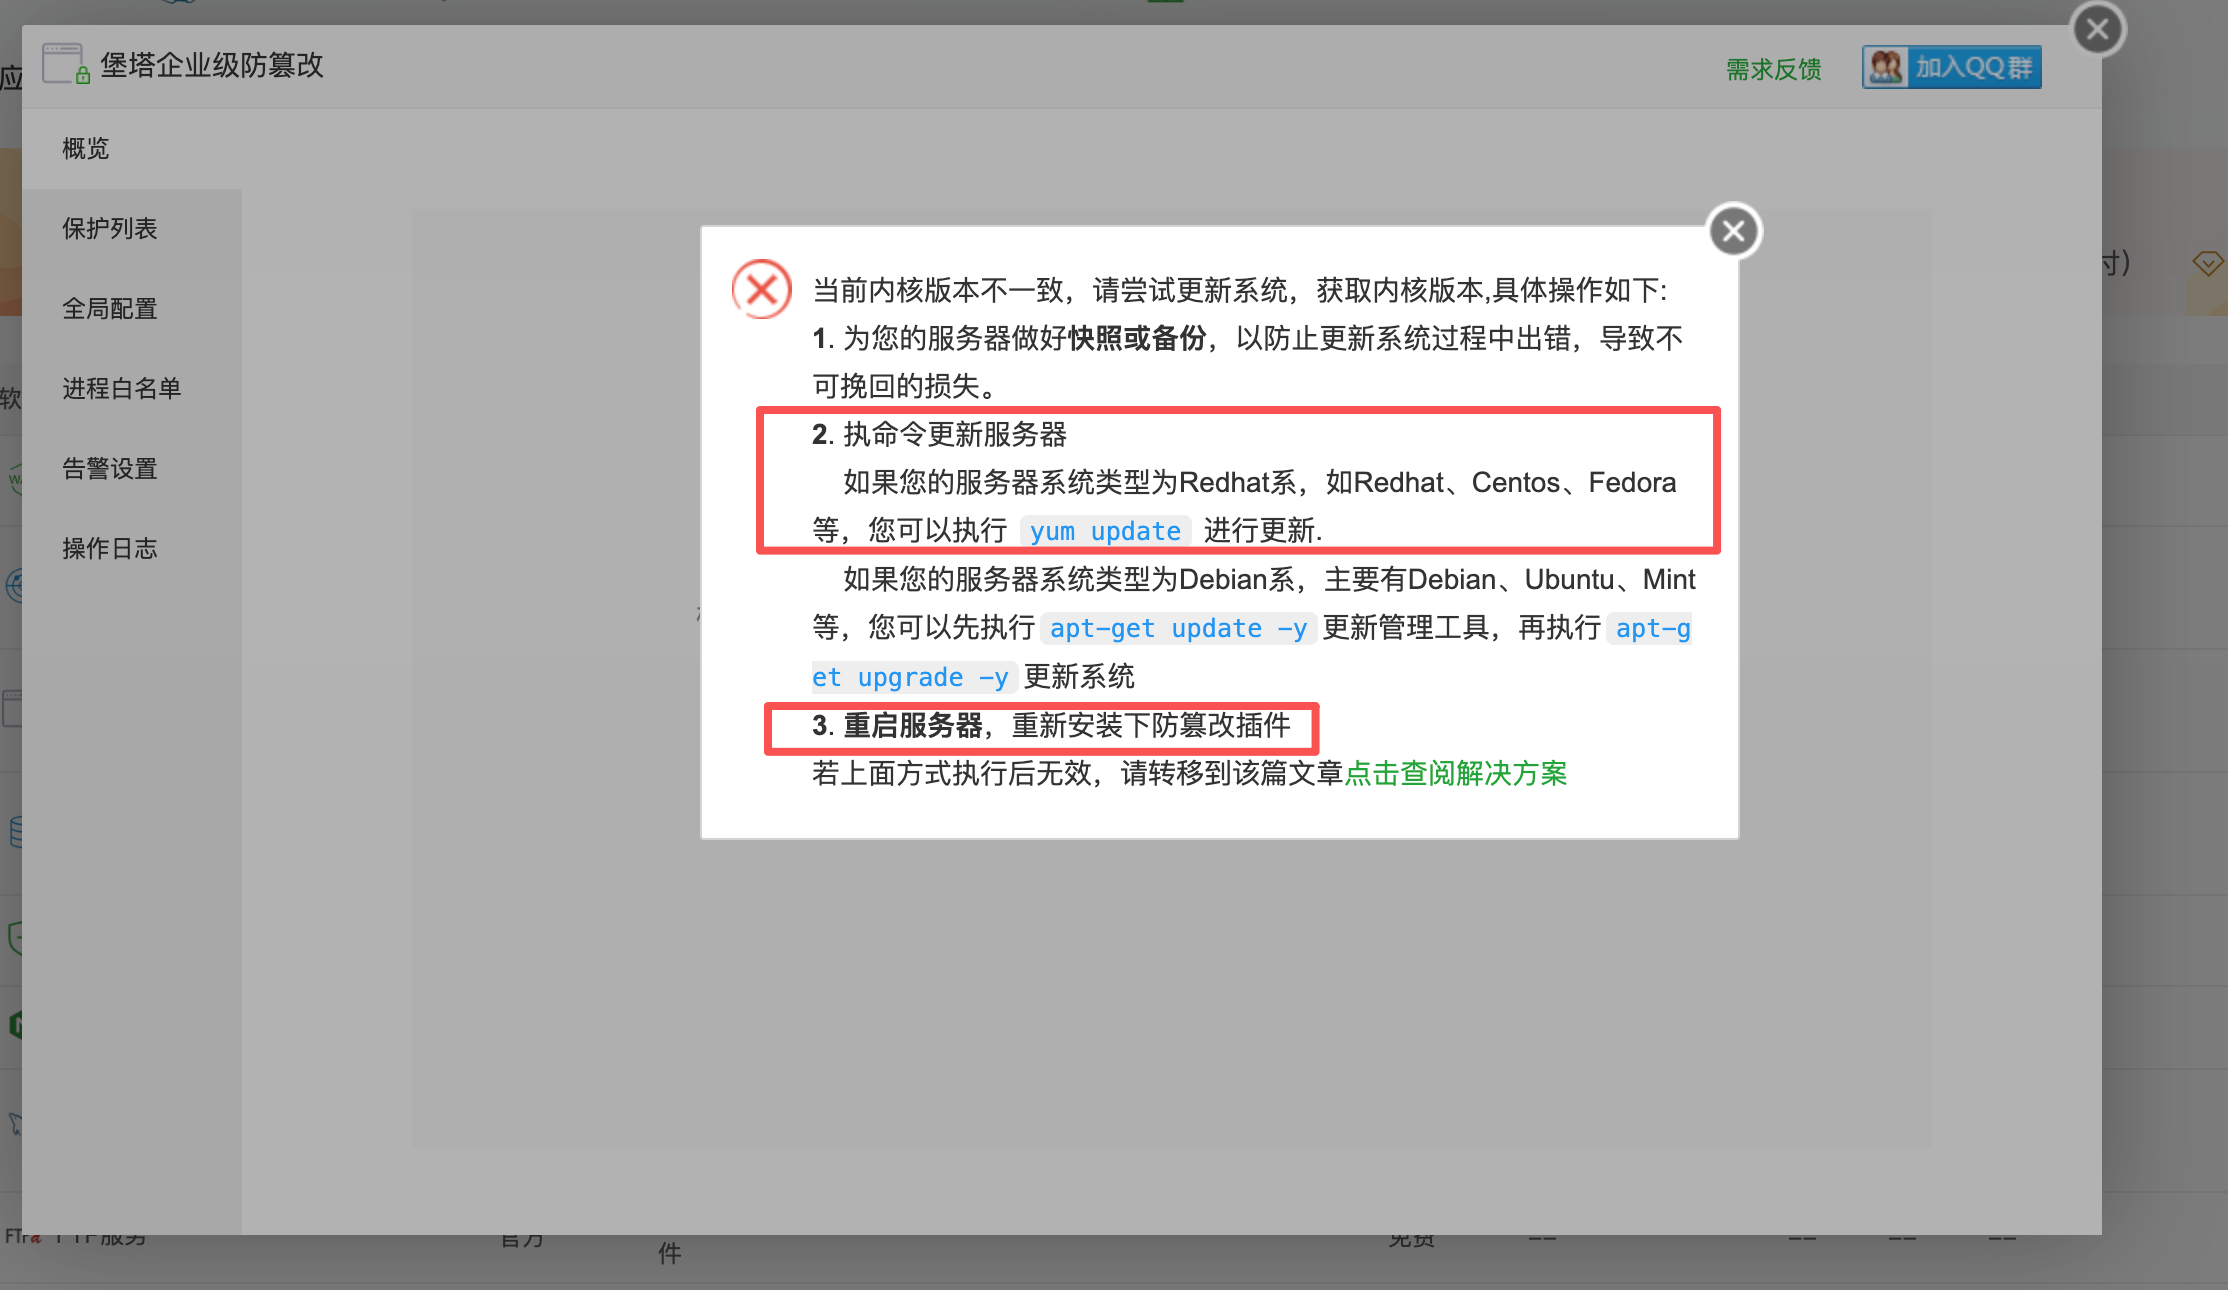The height and width of the screenshot is (1290, 2228).
Task: Close the kernel version warning dialog
Action: [x=1733, y=230]
